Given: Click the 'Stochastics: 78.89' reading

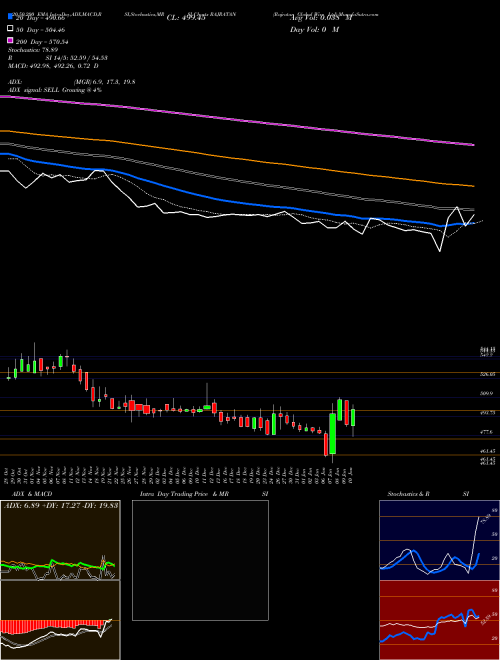Looking at the screenshot, I should point(33,50).
